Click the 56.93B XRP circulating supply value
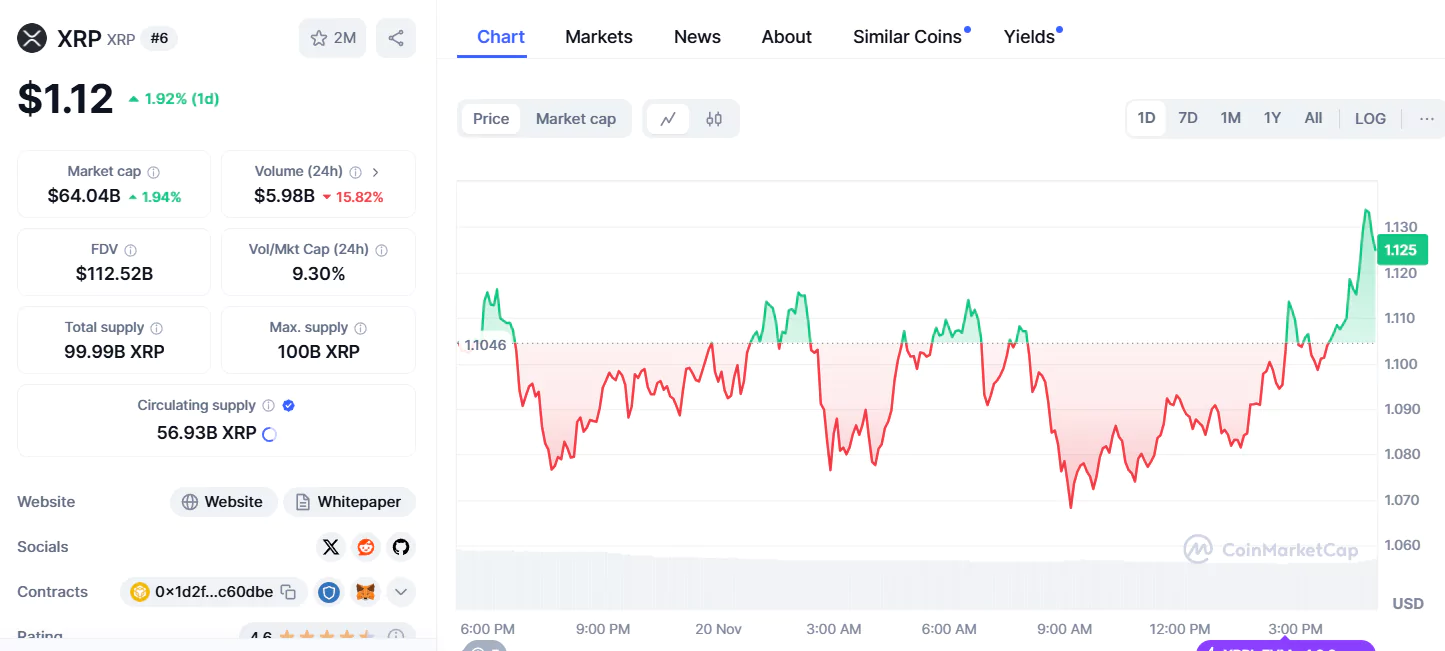 [206, 433]
